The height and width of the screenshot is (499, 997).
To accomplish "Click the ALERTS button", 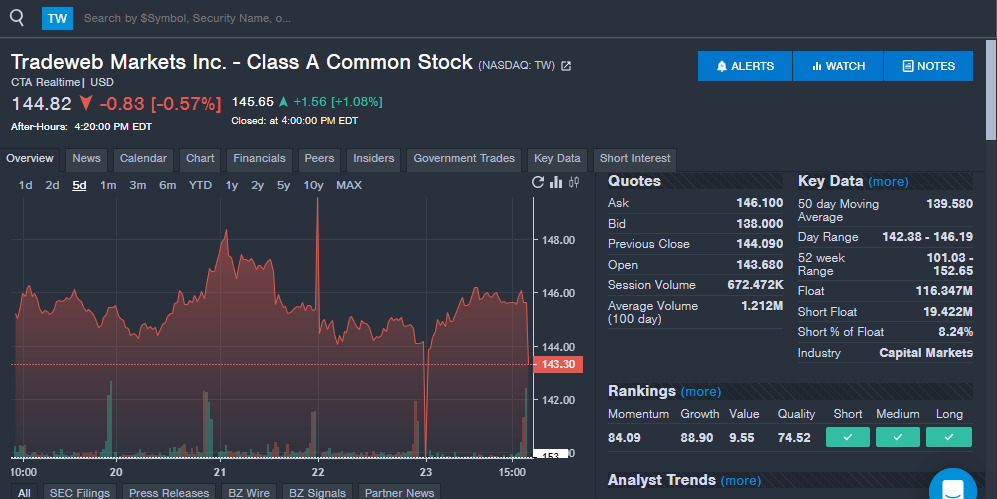I will pyautogui.click(x=745, y=66).
